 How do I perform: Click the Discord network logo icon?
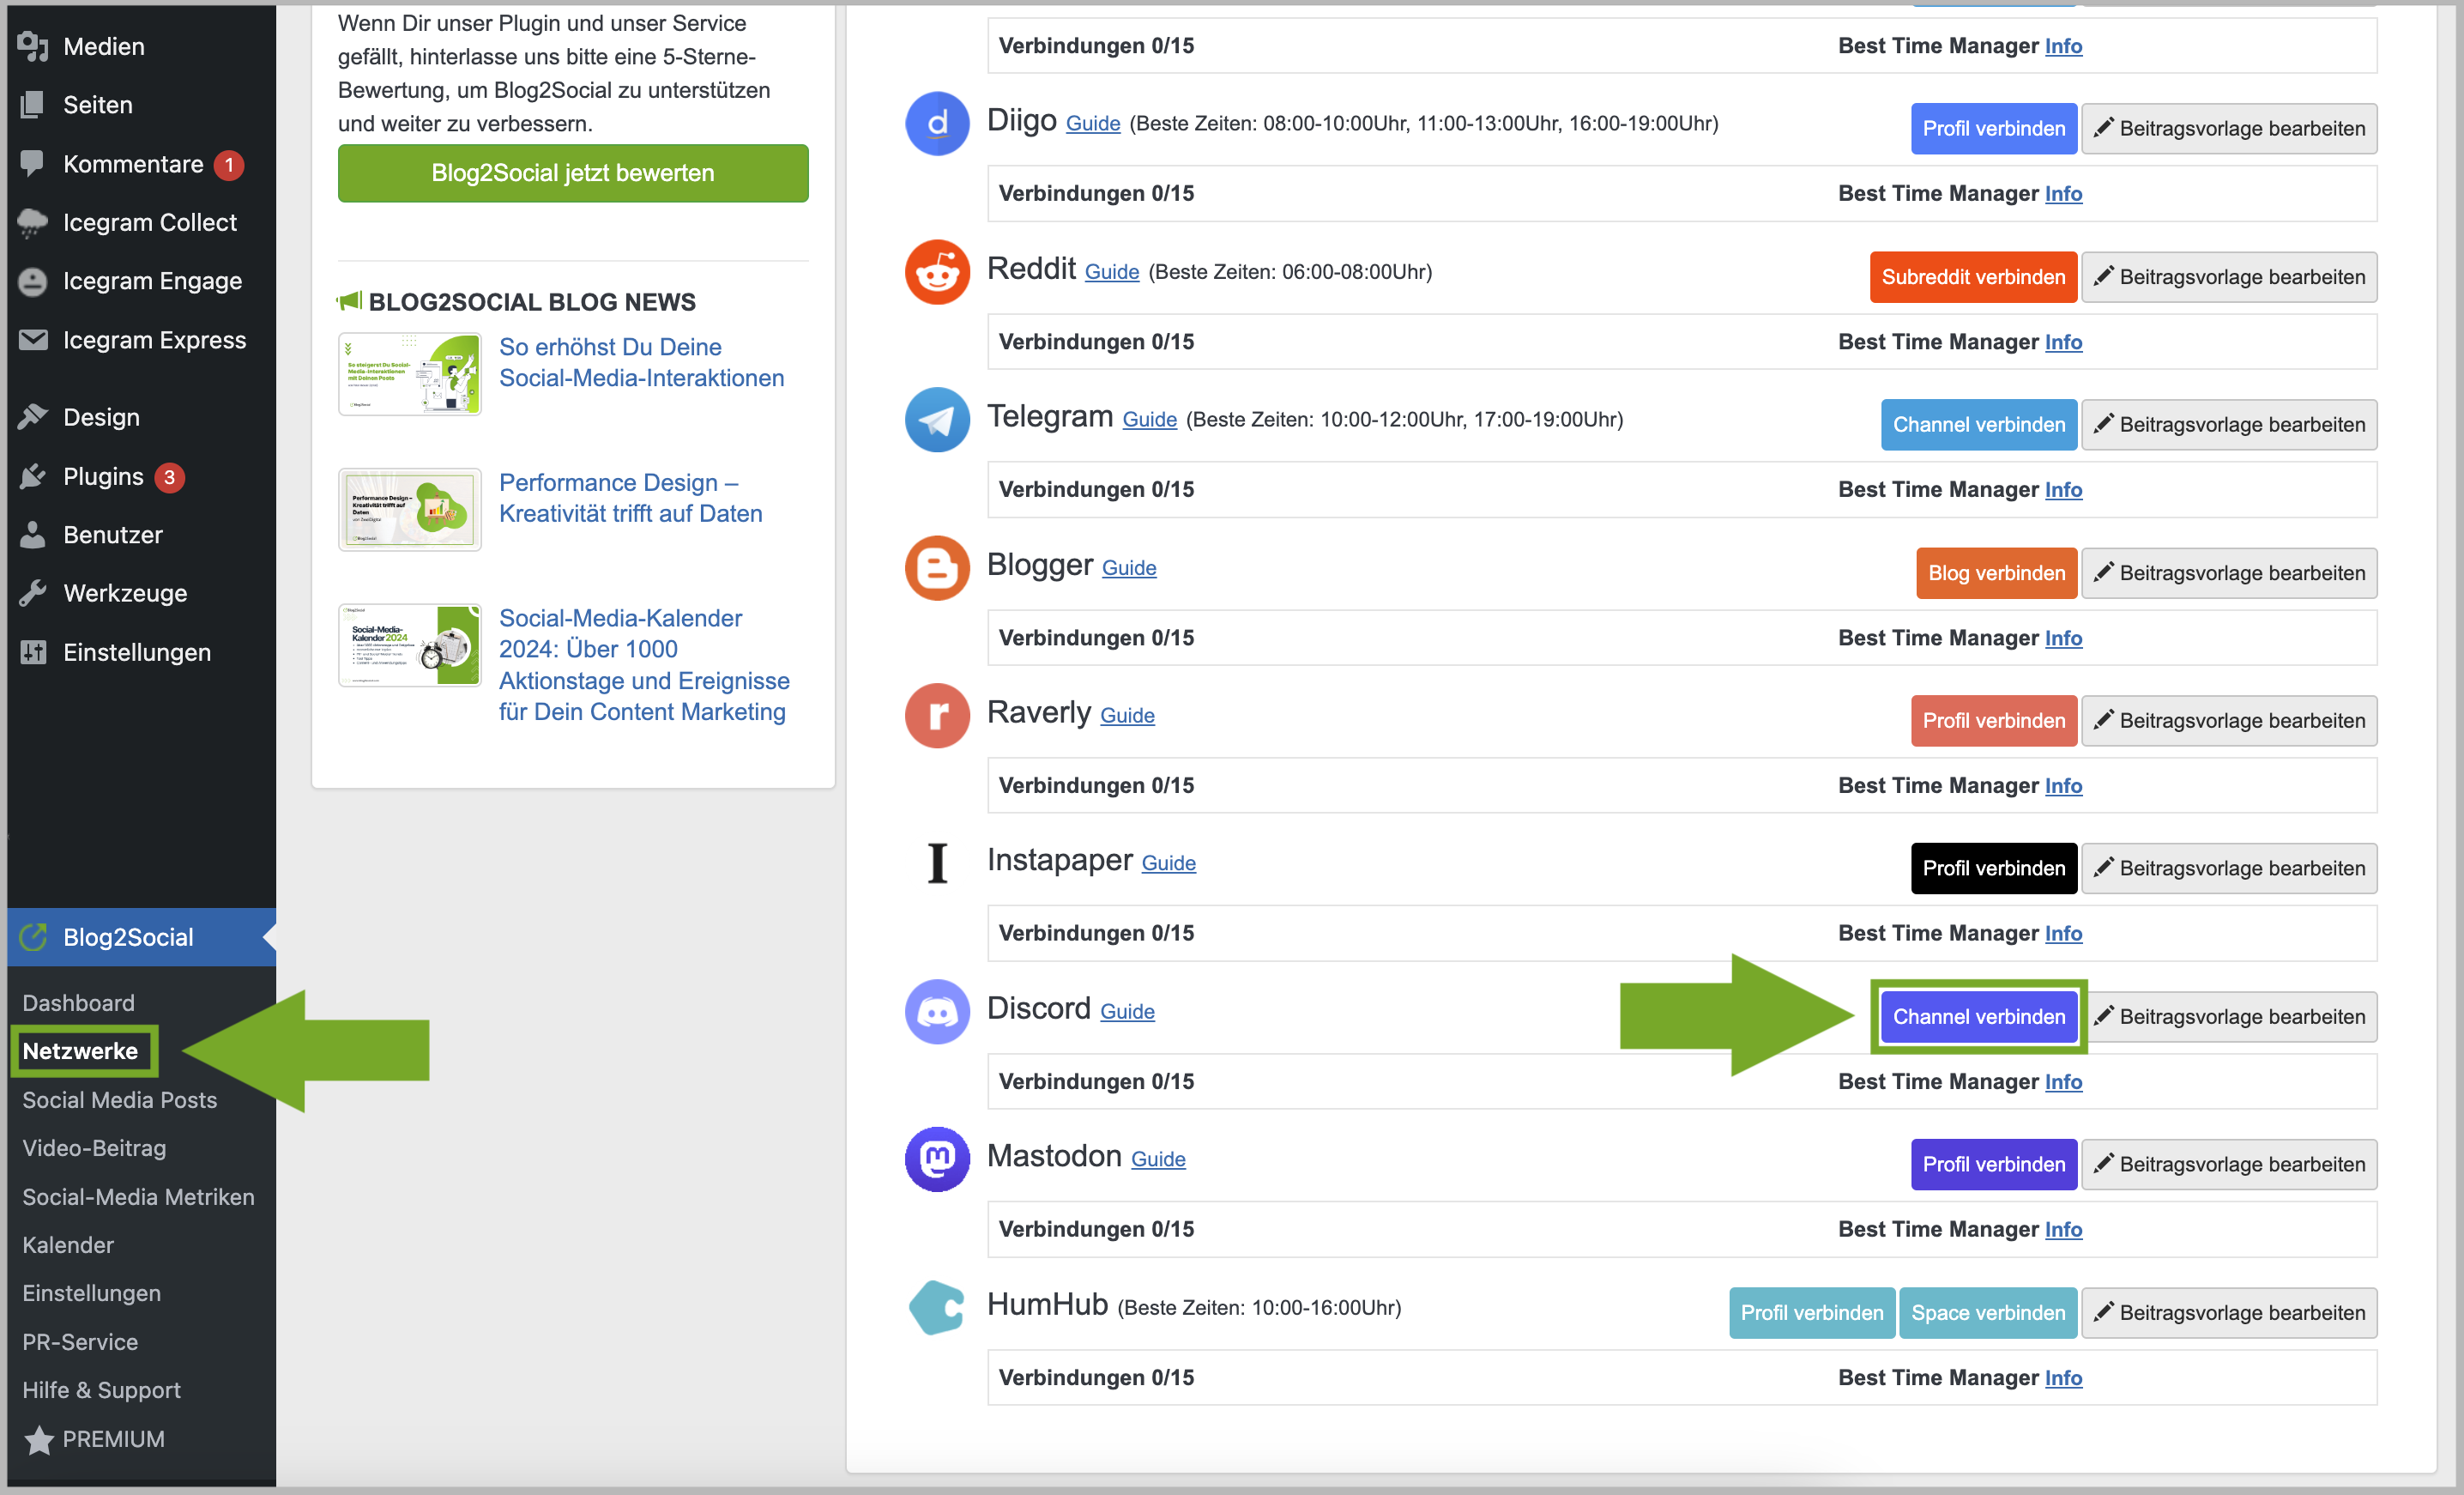[936, 1012]
